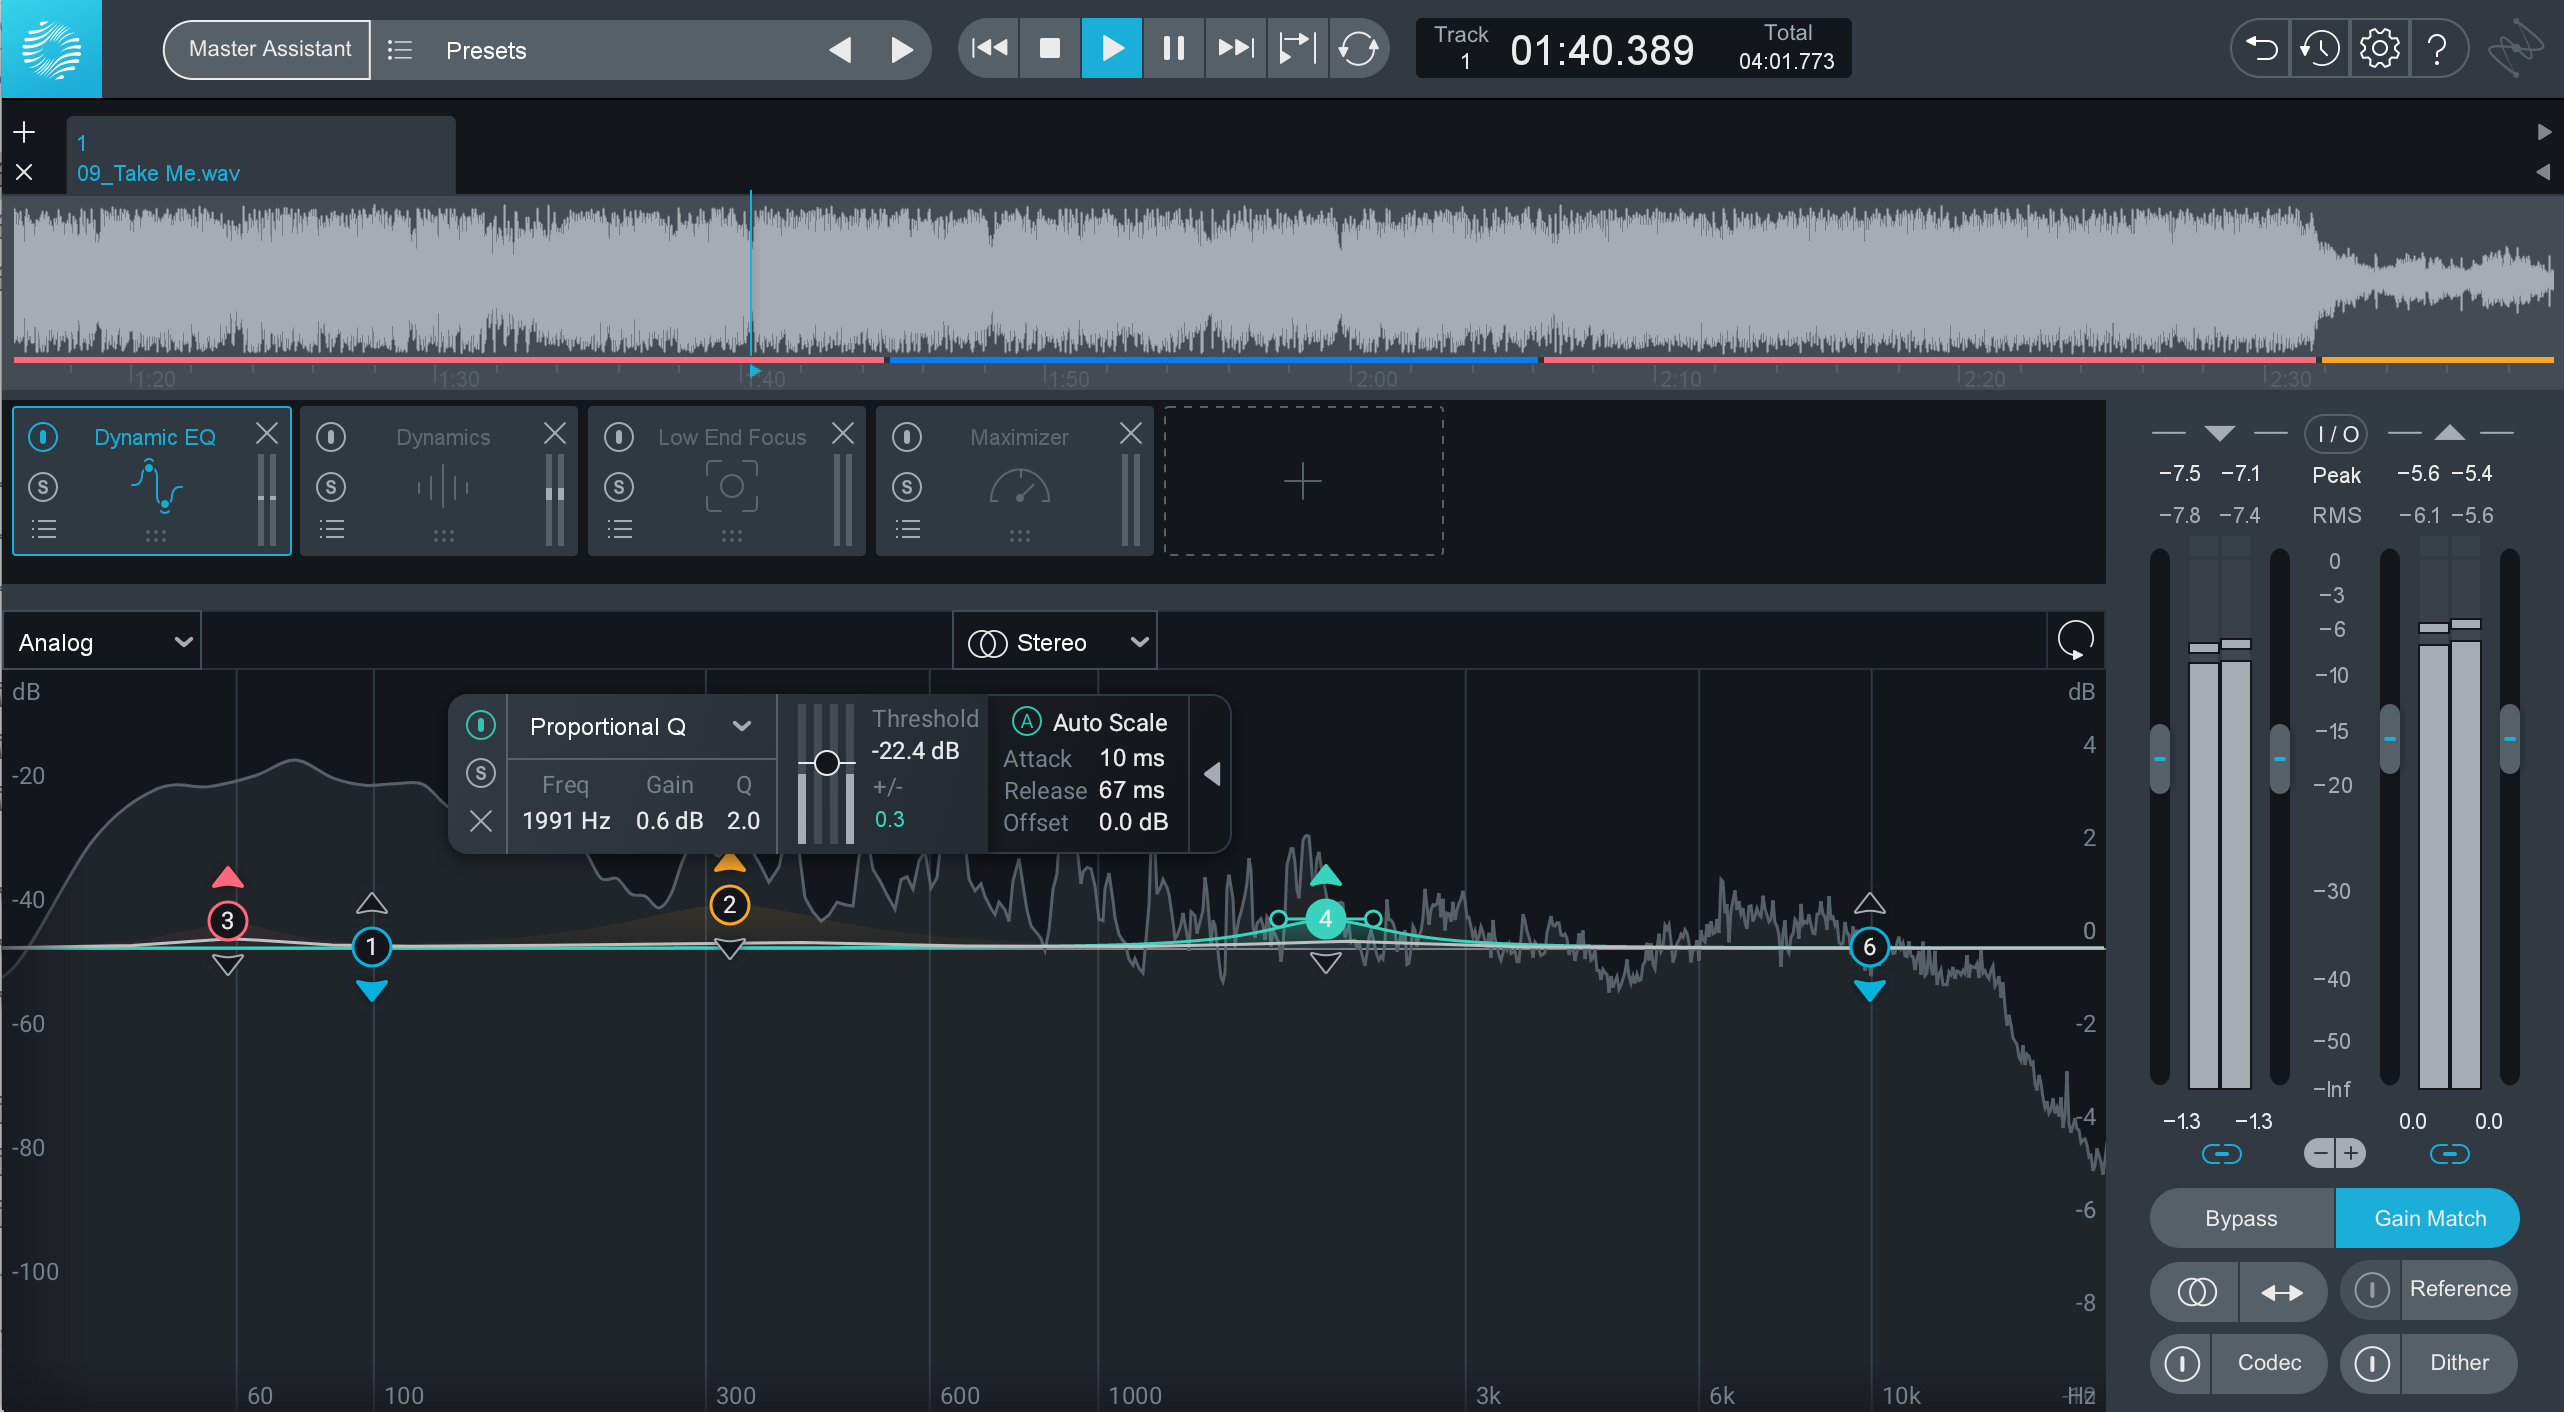
Task: Remove track with X icon
Action: tap(24, 172)
